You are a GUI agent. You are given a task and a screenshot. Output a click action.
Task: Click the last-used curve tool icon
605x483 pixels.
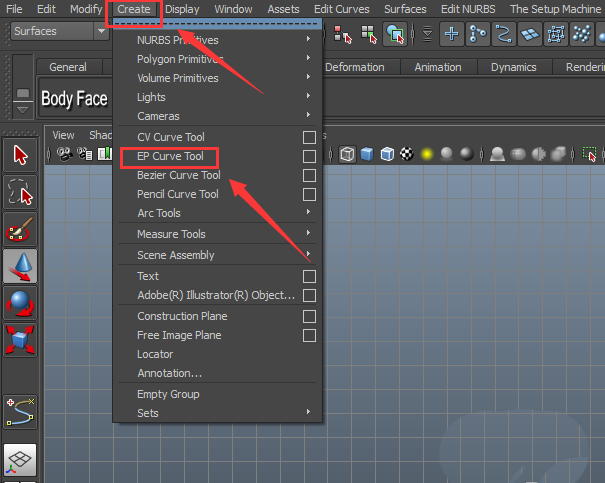coord(20,412)
